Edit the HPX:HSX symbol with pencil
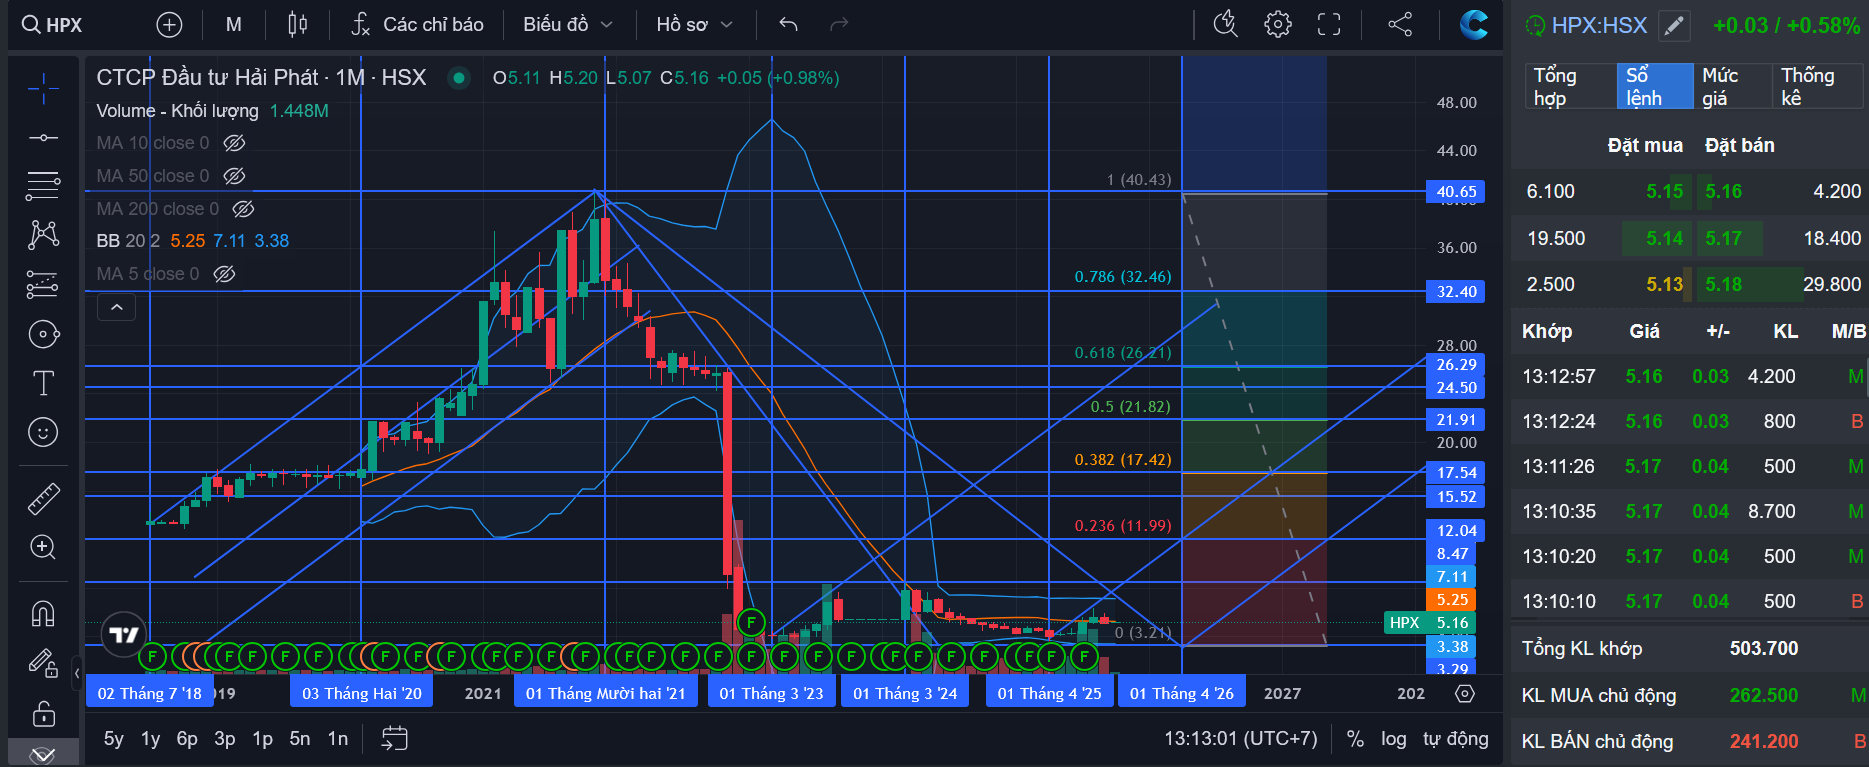 pos(1674,26)
